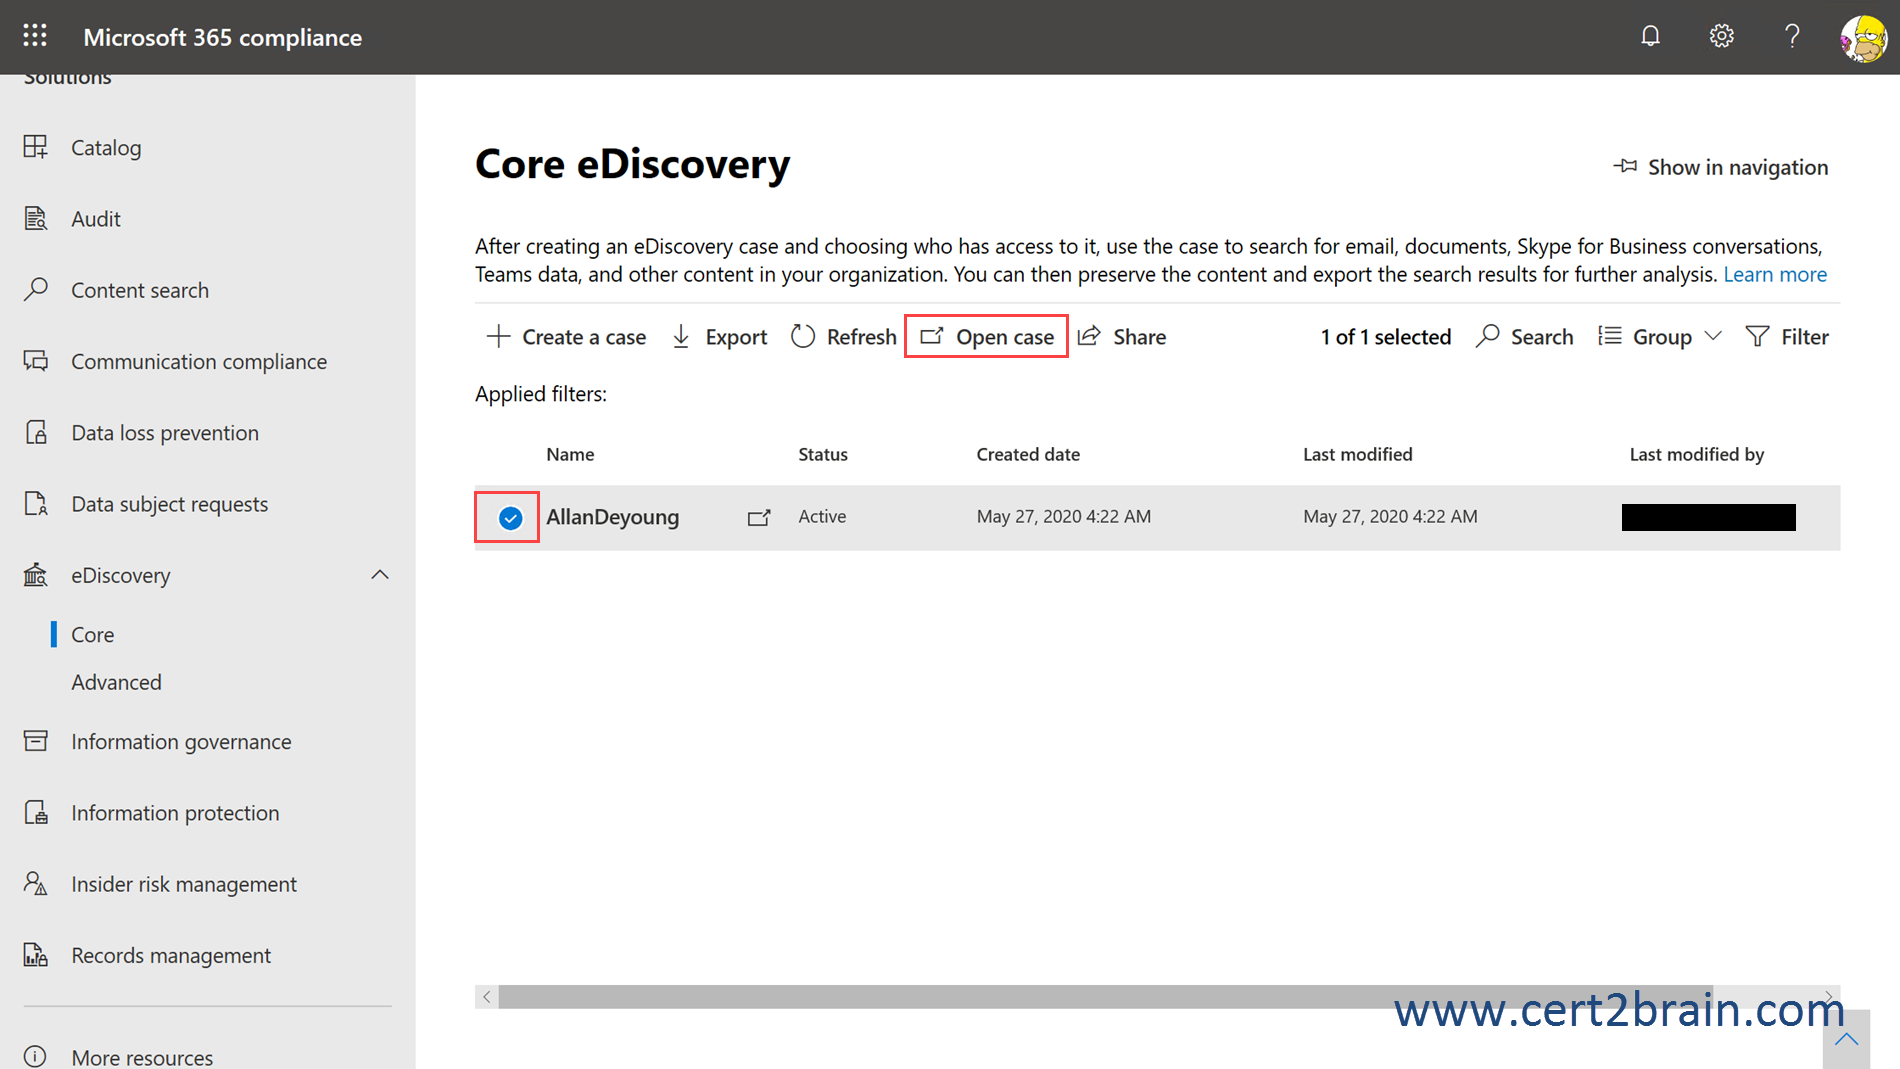Click the scroll left arrow on scrollbar
The height and width of the screenshot is (1069, 1900).
pos(487,997)
